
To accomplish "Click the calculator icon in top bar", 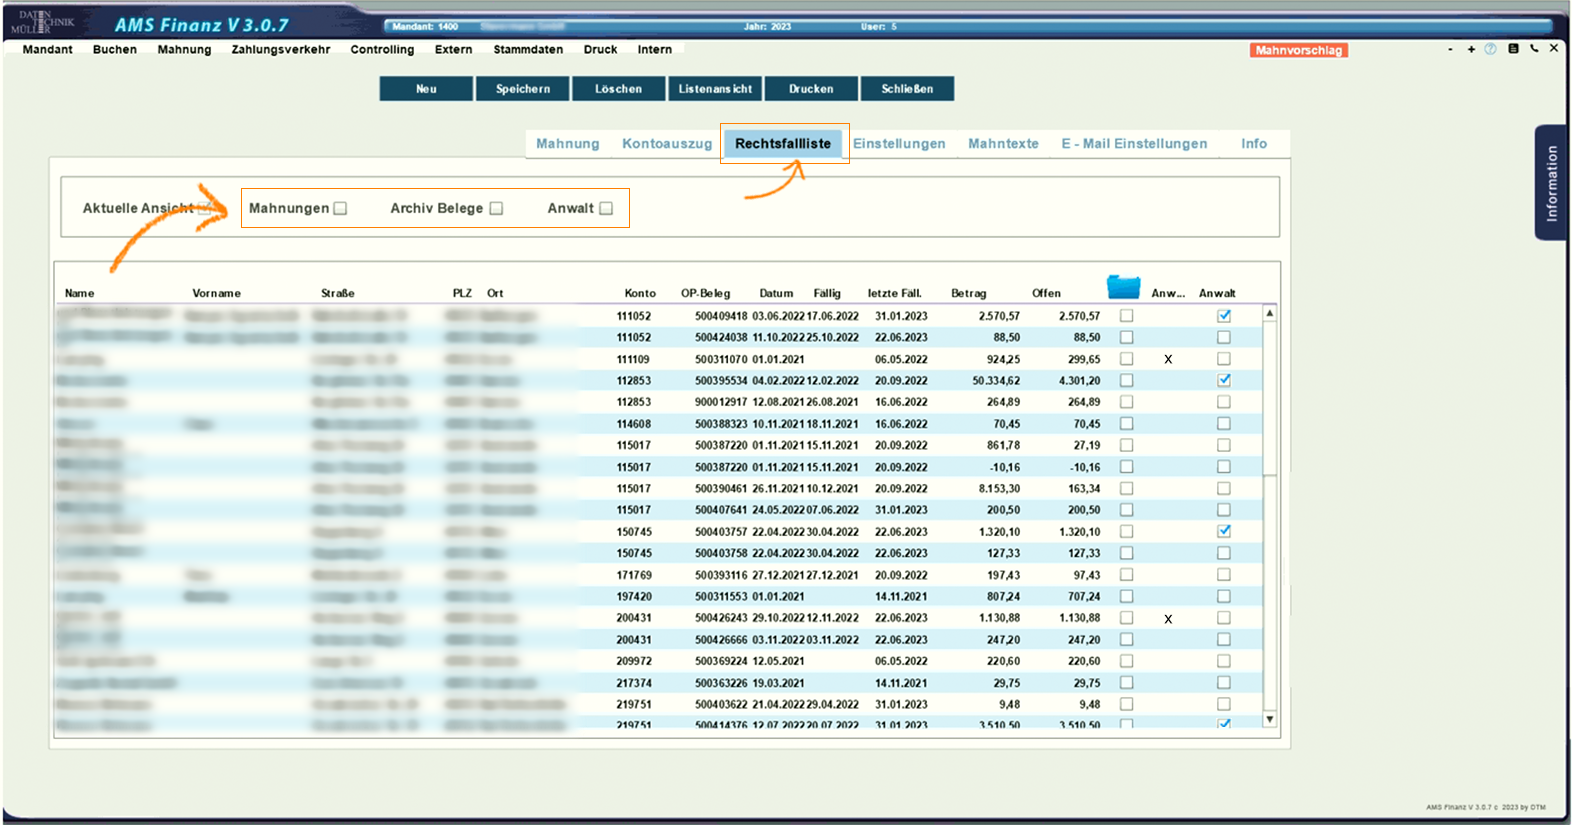I will 1513,49.
